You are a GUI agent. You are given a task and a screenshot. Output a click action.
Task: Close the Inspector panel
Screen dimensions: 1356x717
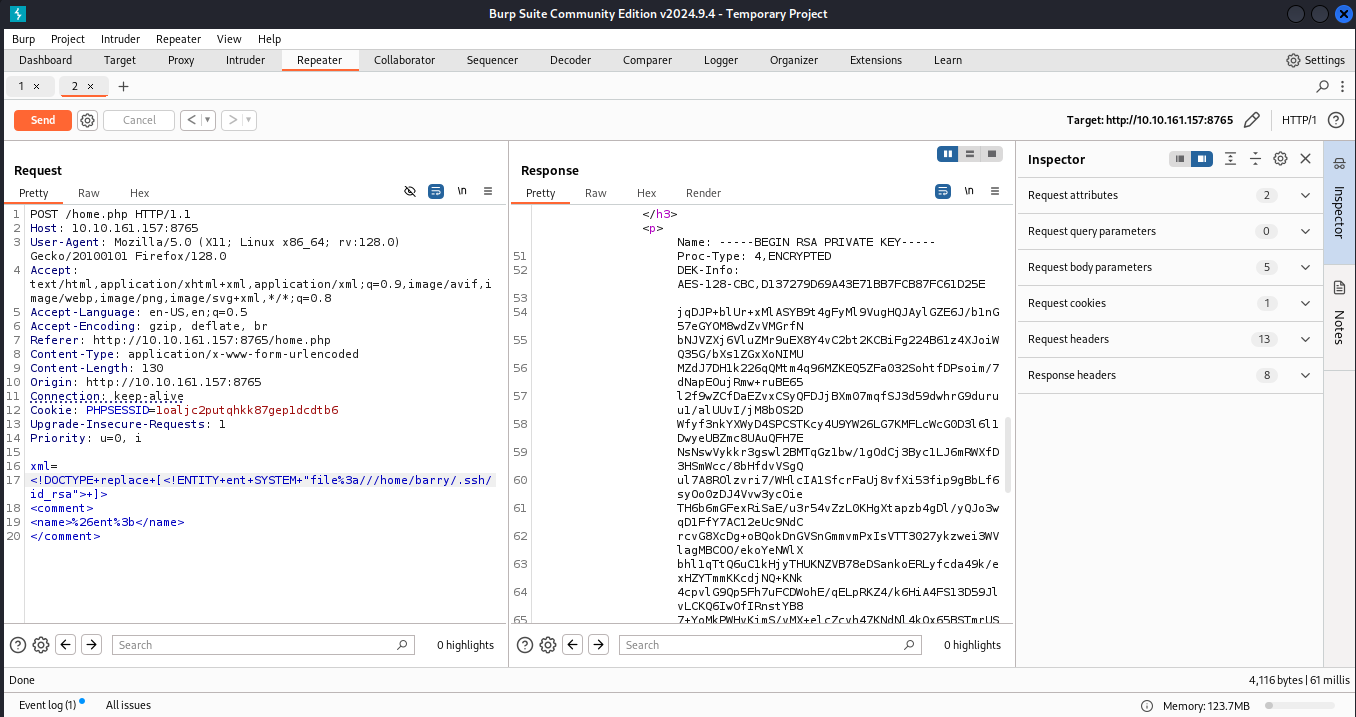tap(1305, 159)
